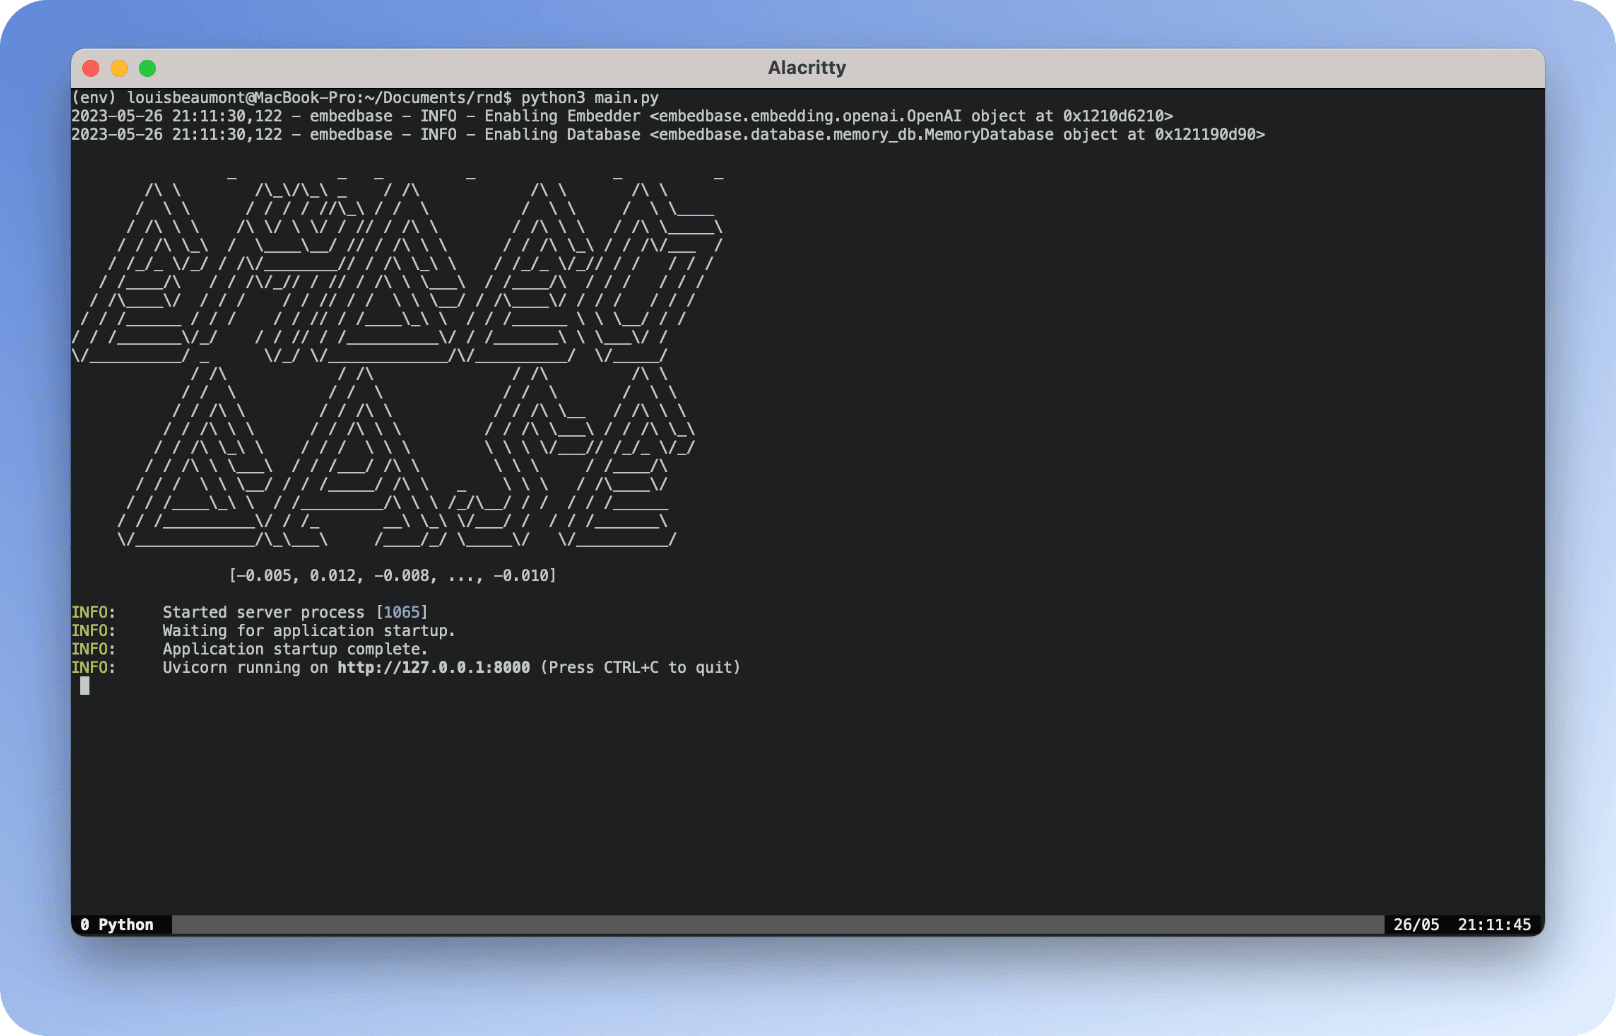Click the 21:11:45 clock in status bar
This screenshot has height=1036, width=1616.
click(x=1494, y=925)
